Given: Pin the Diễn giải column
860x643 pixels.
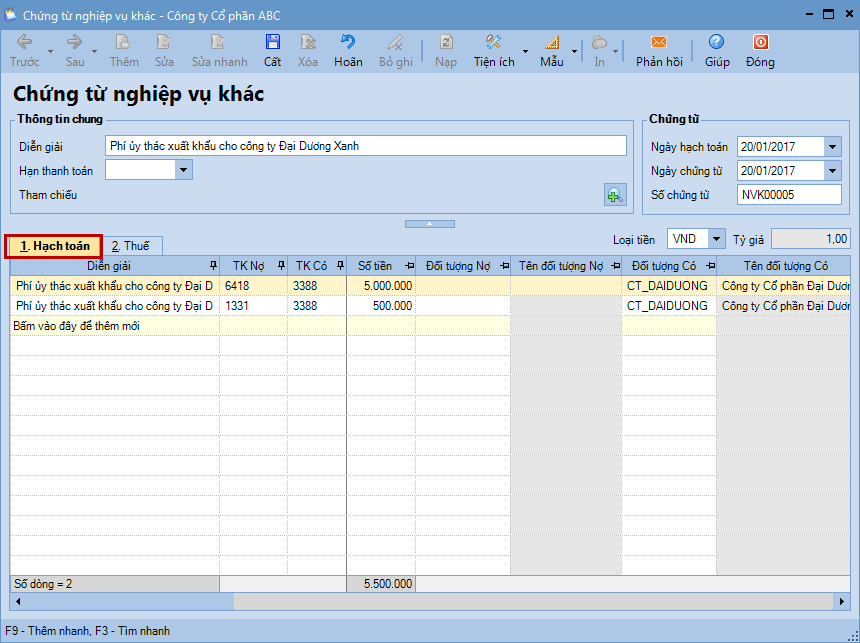Looking at the screenshot, I should click(x=212, y=266).
